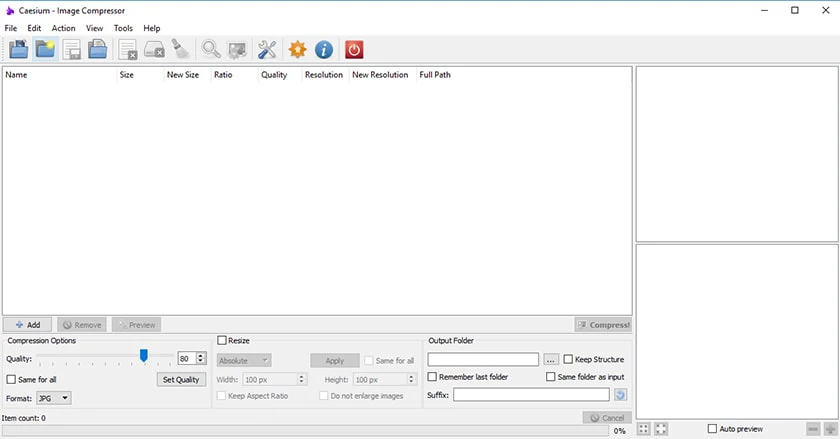This screenshot has height=439, width=840.
Task: Click the bottom compression progress bar
Action: coord(305,431)
